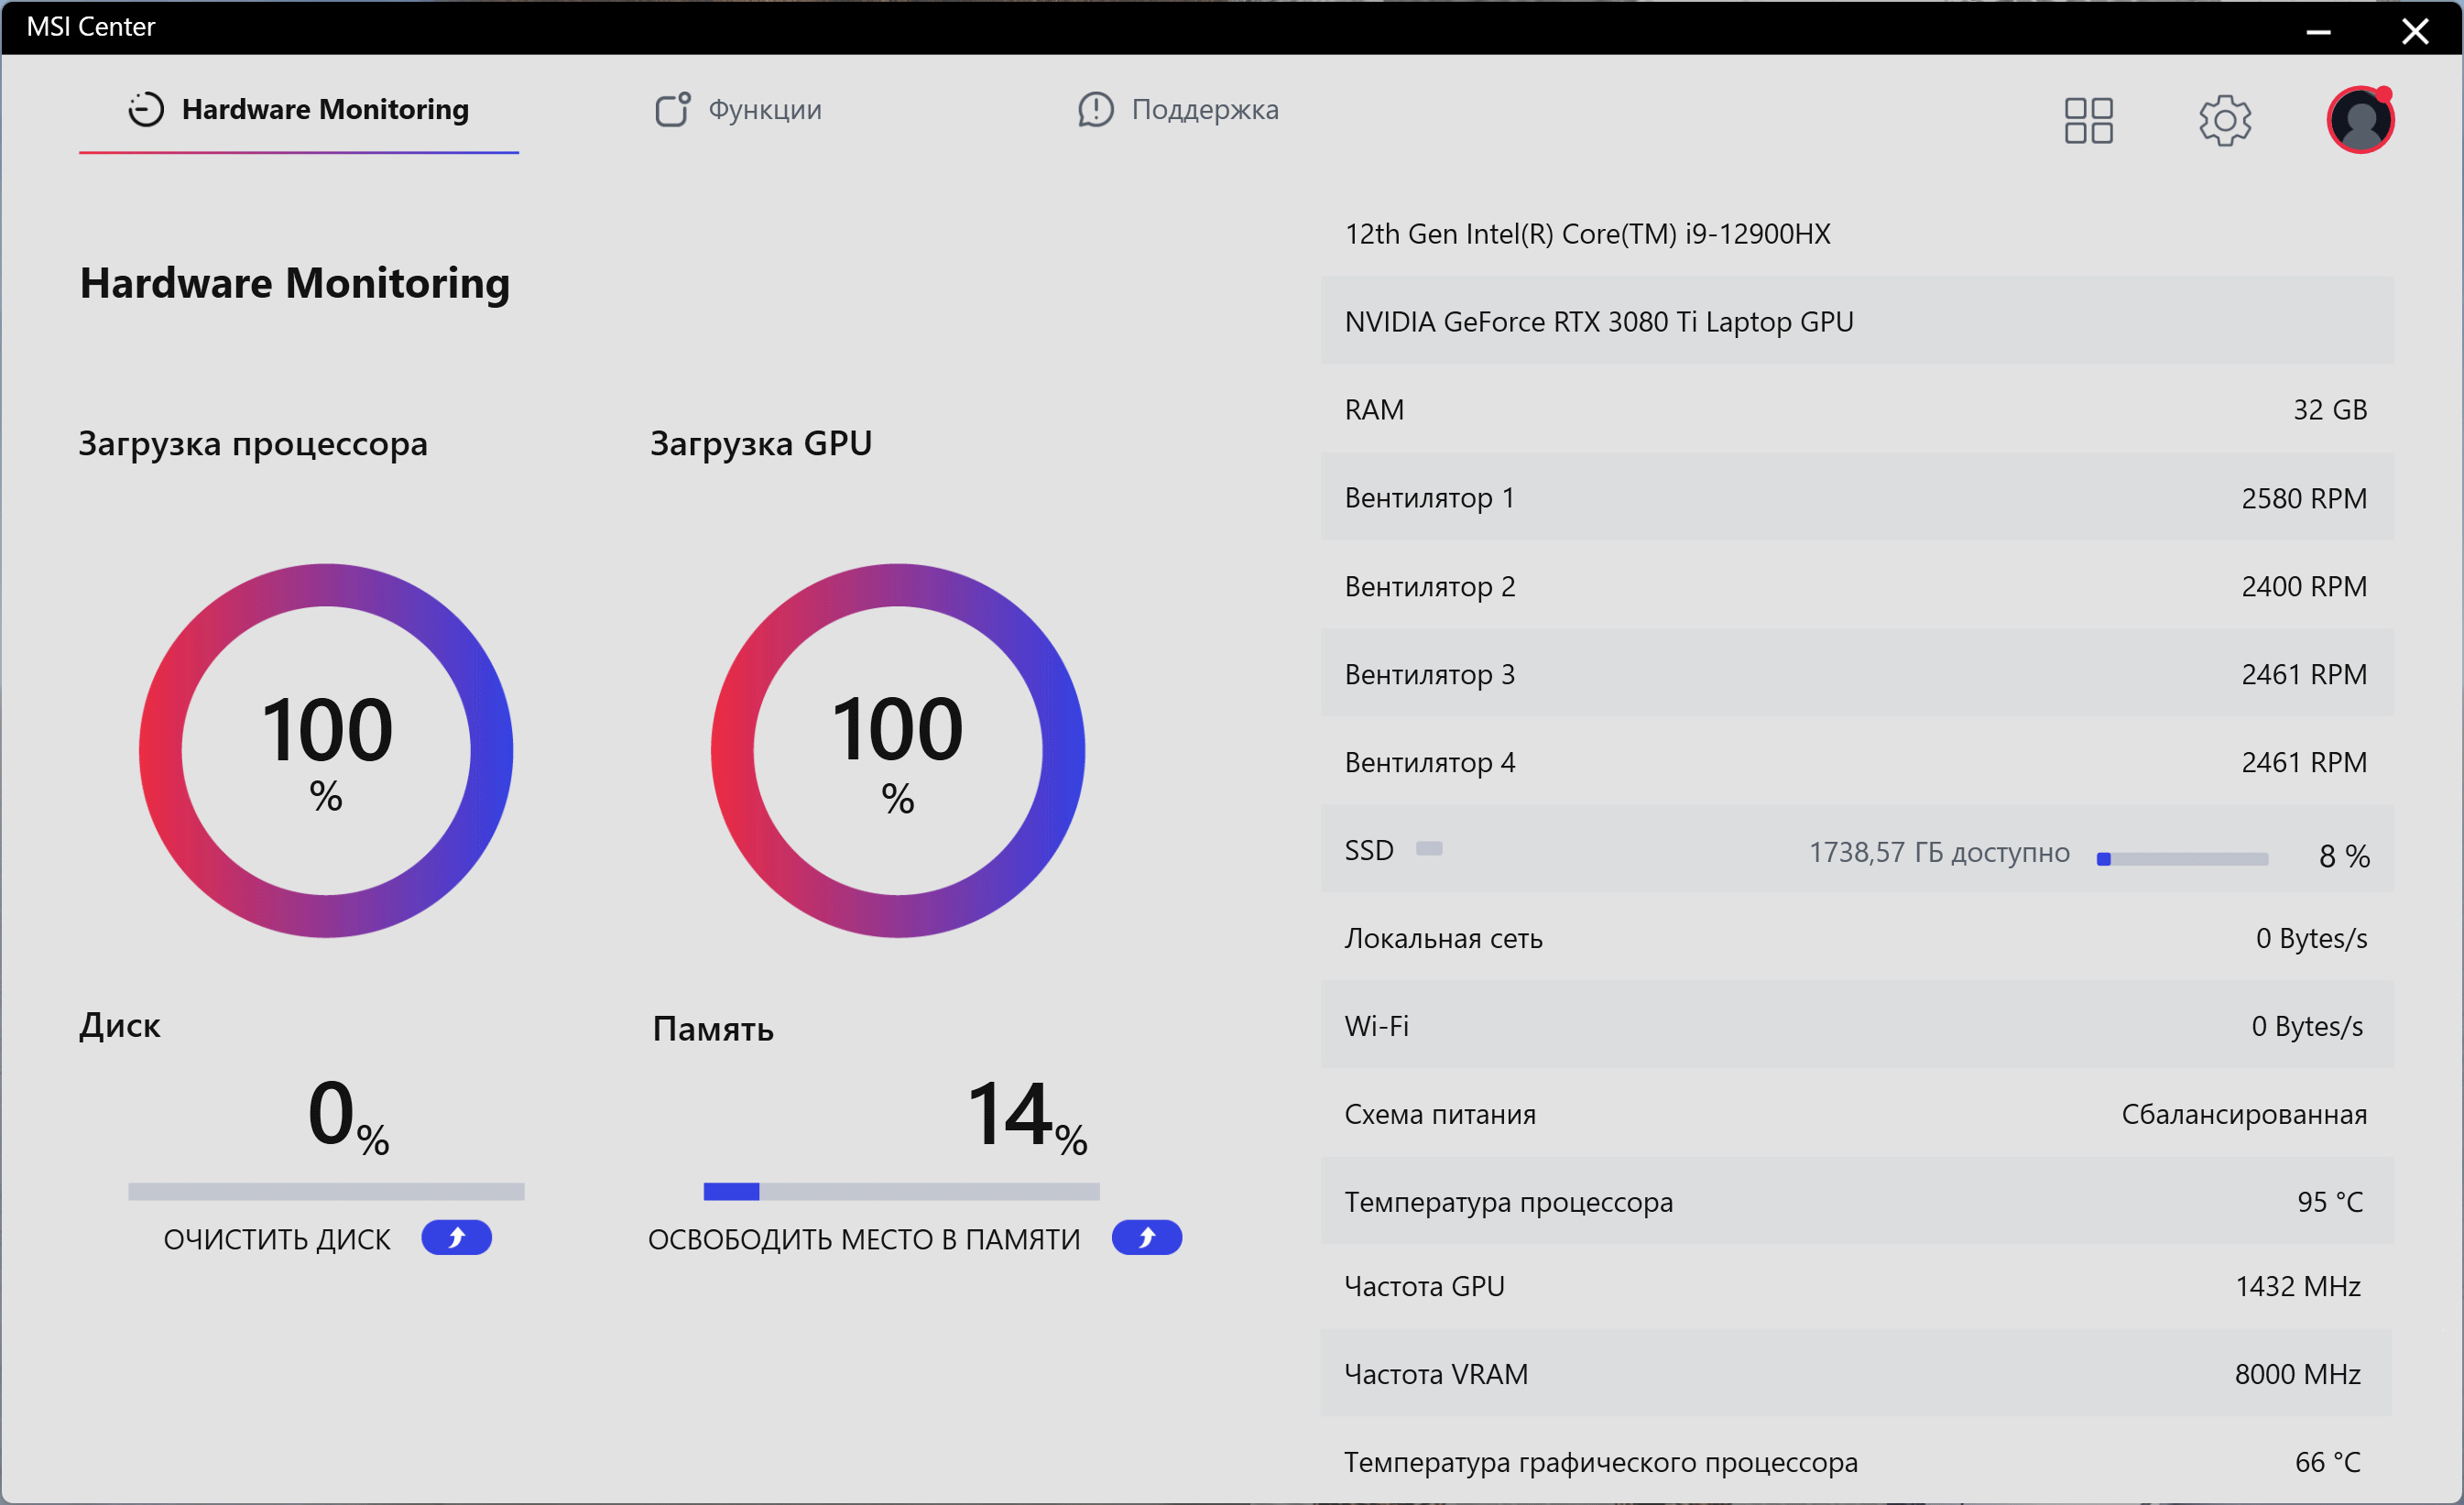This screenshot has width=2464, height=1505.
Task: Click ОСВОБОДИТЬ МЕСТО В ПАМЯТИ button
Action: [864, 1239]
